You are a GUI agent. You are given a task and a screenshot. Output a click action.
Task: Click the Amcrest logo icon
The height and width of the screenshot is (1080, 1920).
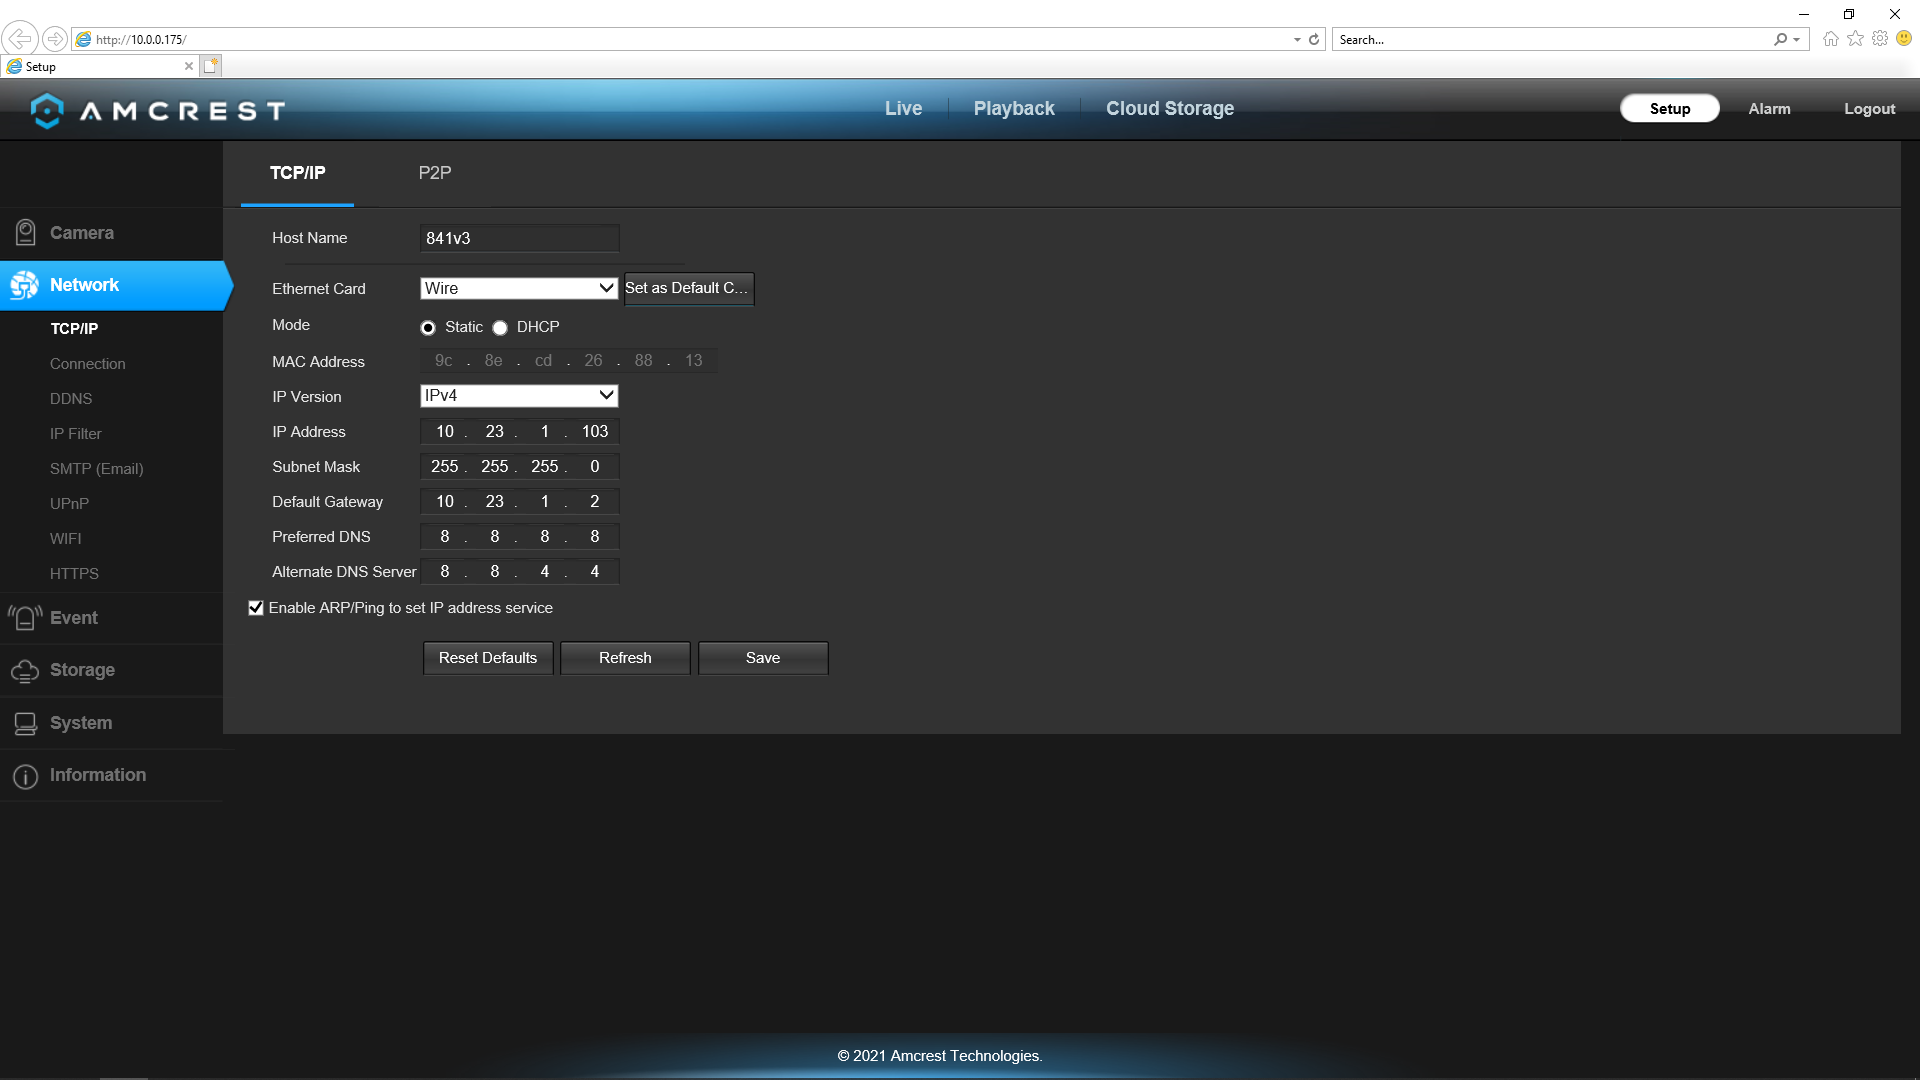click(x=47, y=110)
